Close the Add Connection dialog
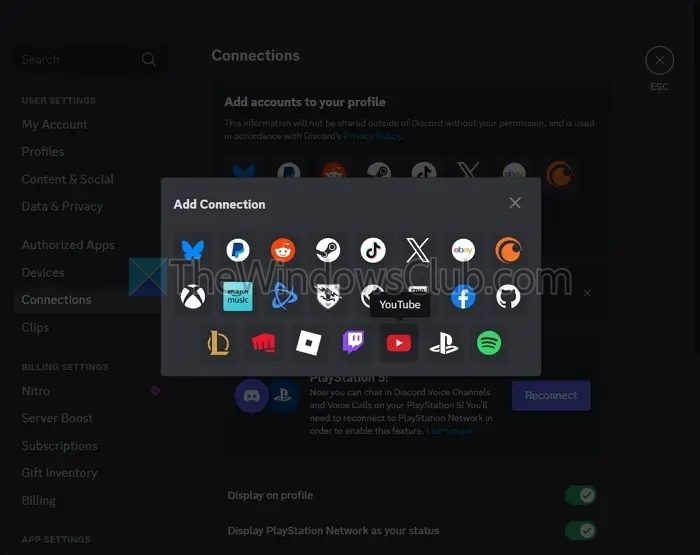The image size is (700, 555). [515, 203]
